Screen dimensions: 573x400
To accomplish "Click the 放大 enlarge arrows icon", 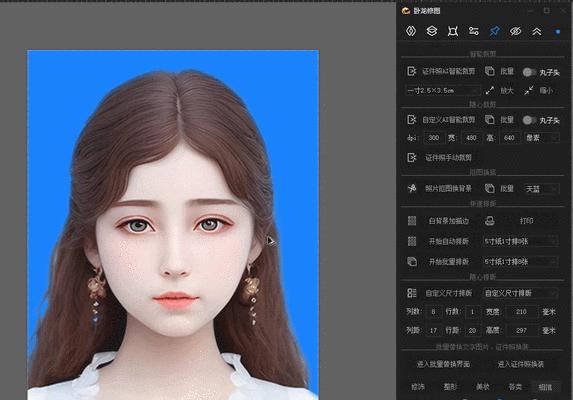I will tap(490, 90).
